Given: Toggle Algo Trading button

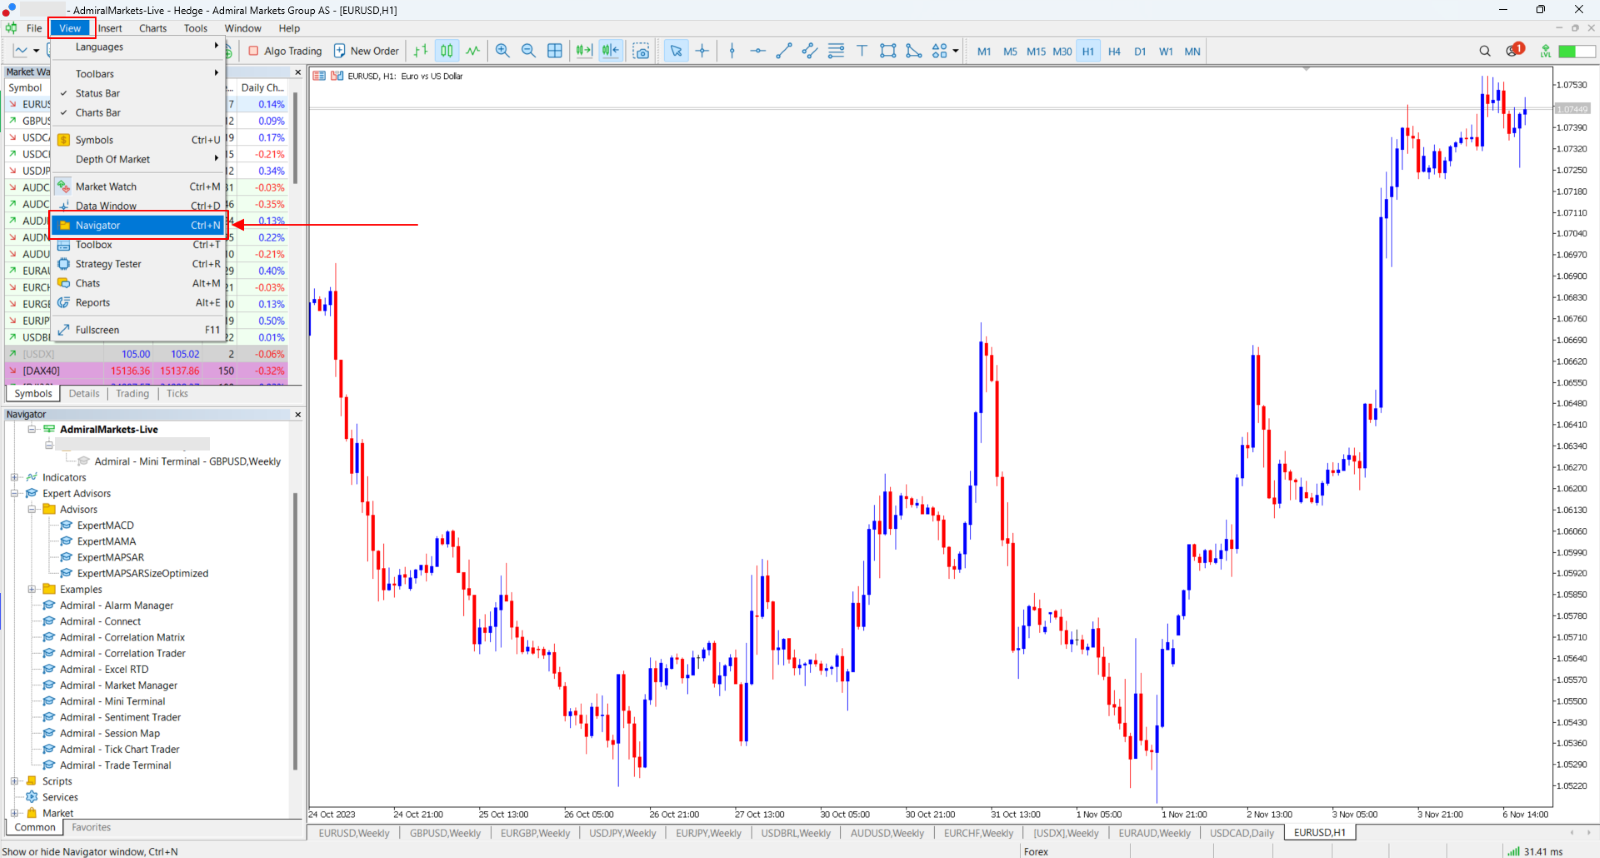Looking at the screenshot, I should point(285,51).
